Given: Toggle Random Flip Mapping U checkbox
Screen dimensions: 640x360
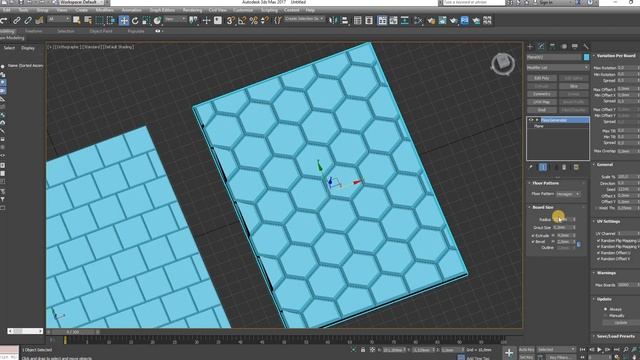Looking at the screenshot, I should tap(598, 241).
